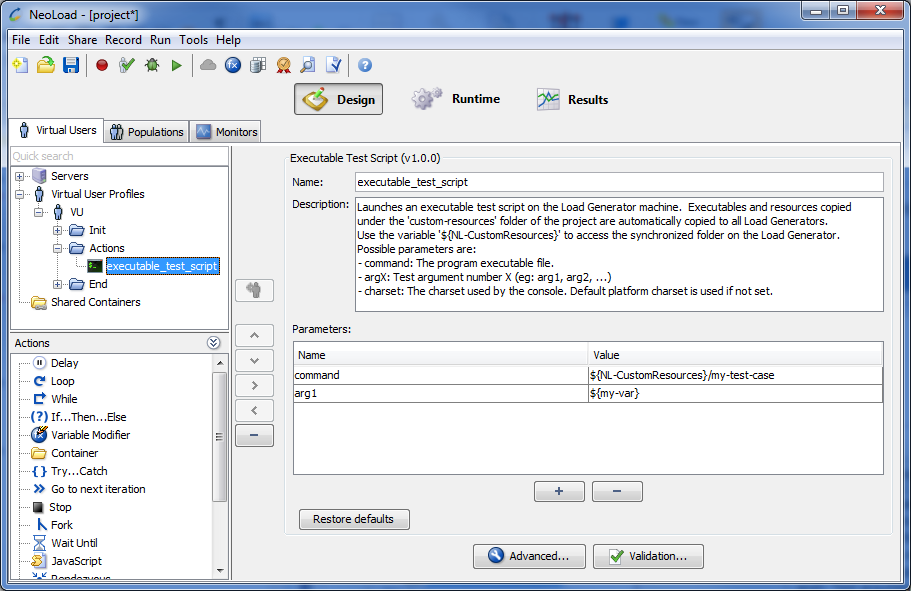
Task: Move item down with the down arrow button
Action: pyautogui.click(x=254, y=361)
